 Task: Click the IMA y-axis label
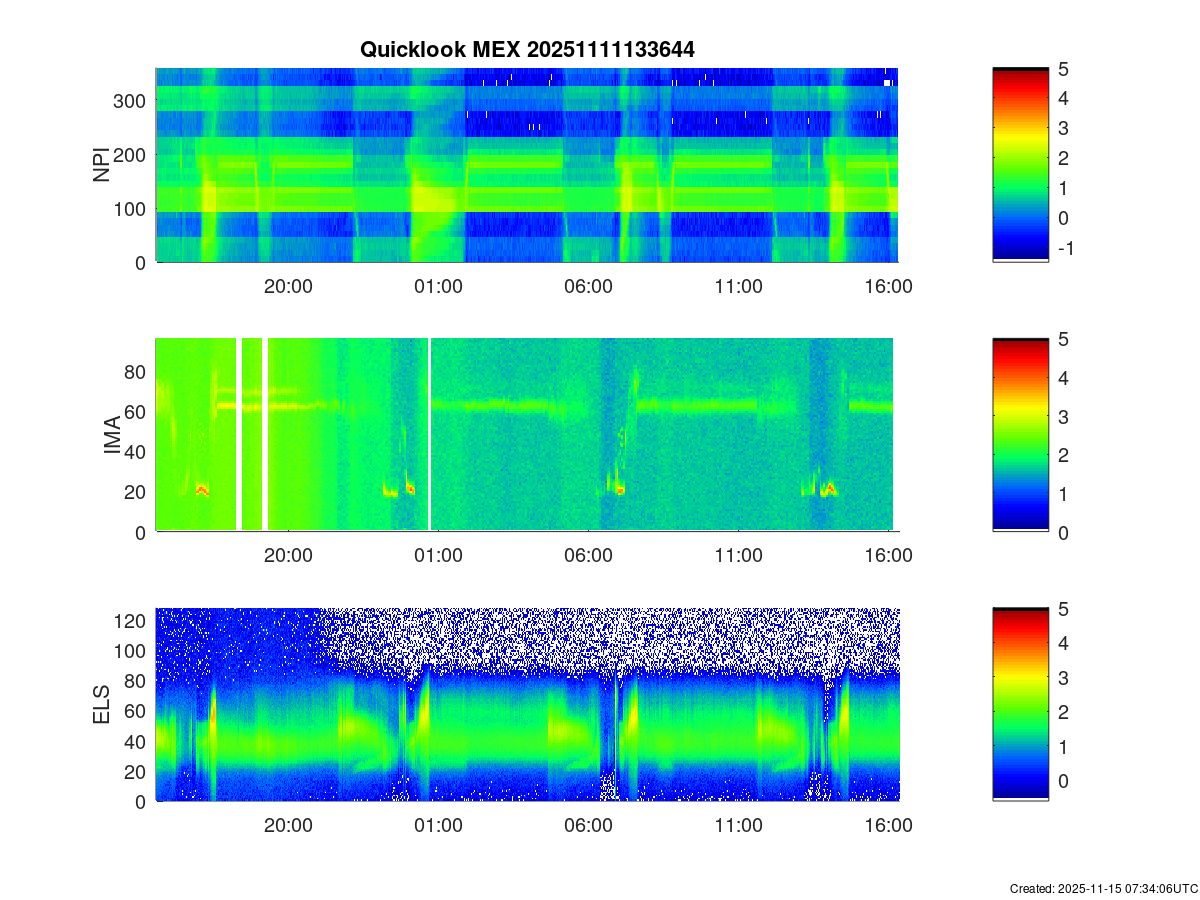click(x=112, y=435)
